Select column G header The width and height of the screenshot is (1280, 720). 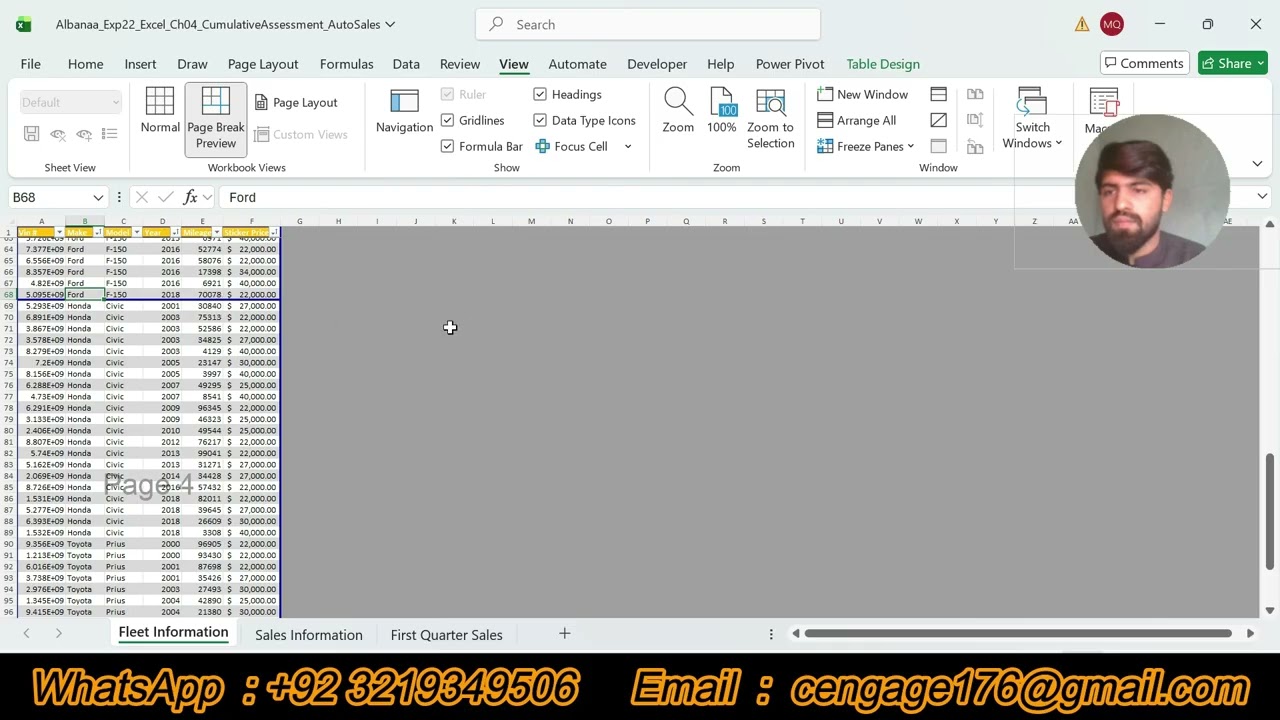tap(299, 221)
